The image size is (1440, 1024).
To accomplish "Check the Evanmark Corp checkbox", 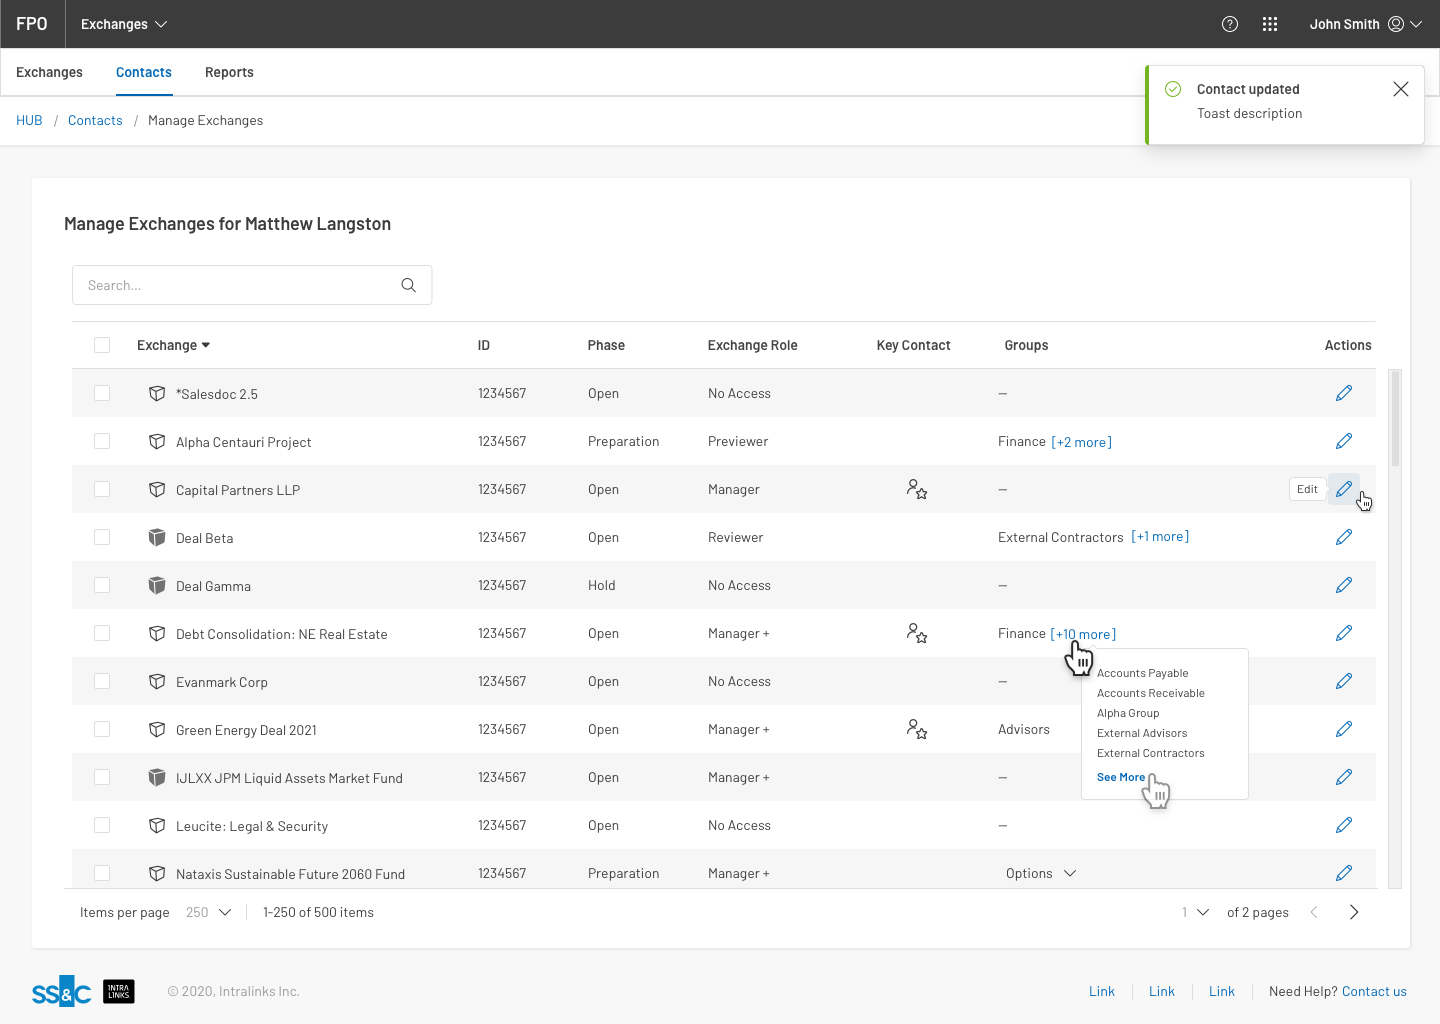I will pyautogui.click(x=102, y=681).
